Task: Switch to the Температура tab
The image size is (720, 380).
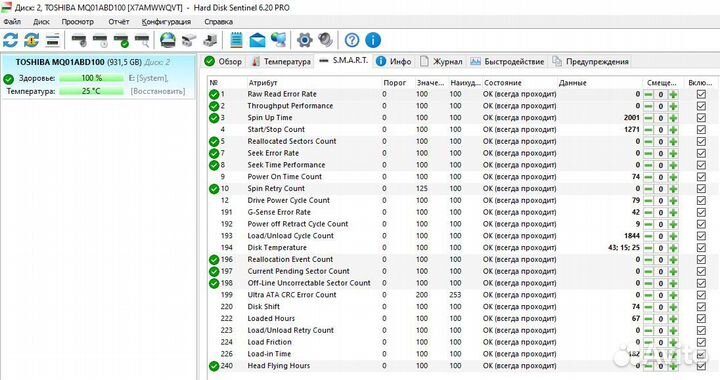Action: pos(281,61)
